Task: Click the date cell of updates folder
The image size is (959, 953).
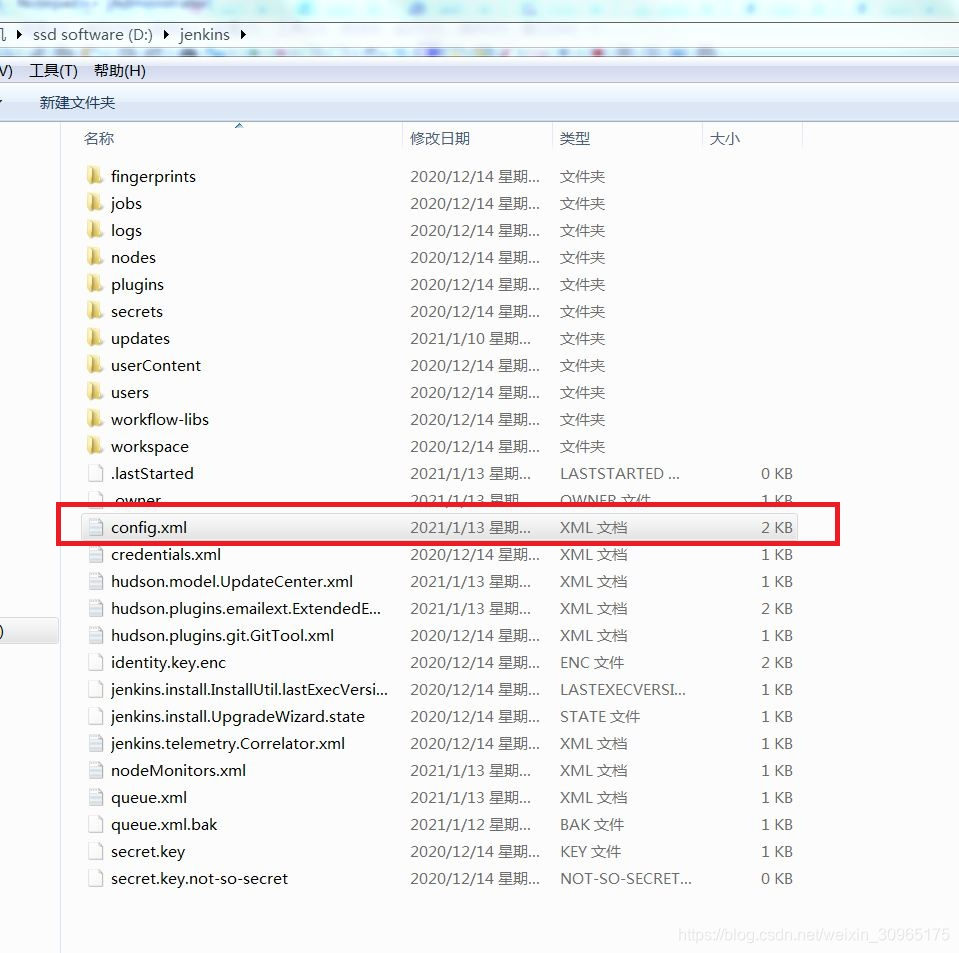Action: [470, 338]
